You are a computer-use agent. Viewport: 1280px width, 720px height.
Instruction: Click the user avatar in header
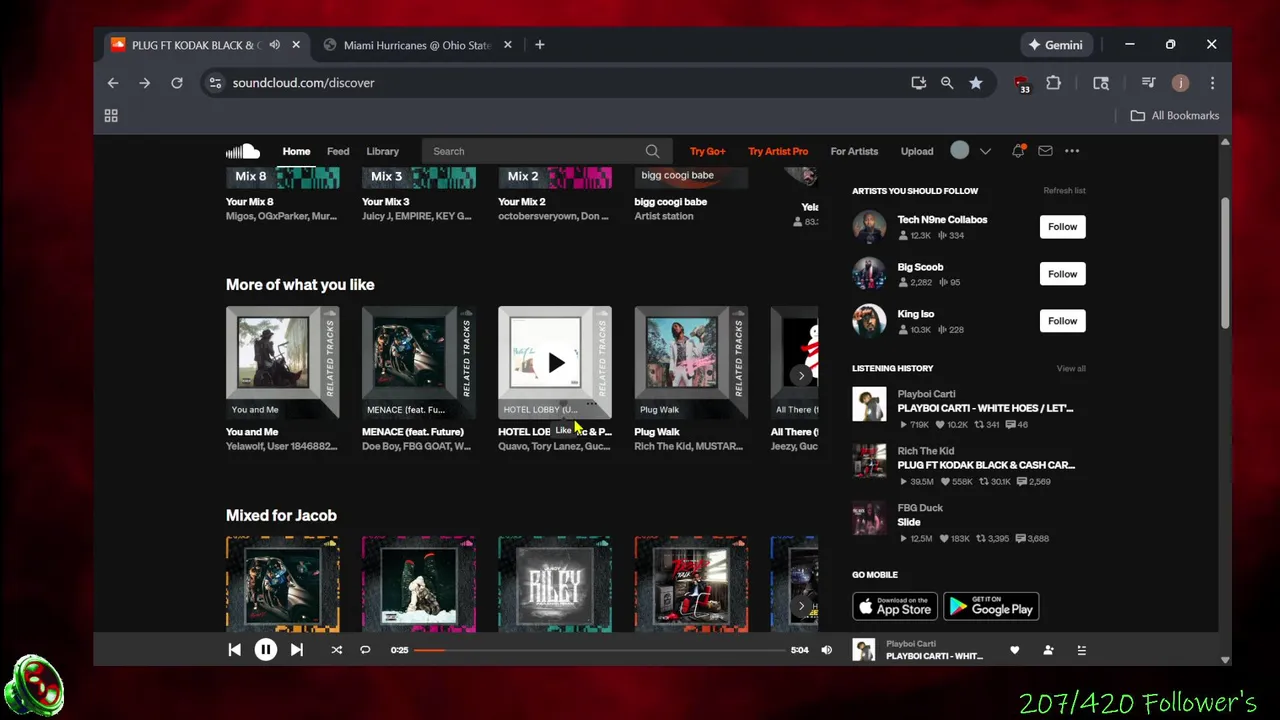coord(960,151)
